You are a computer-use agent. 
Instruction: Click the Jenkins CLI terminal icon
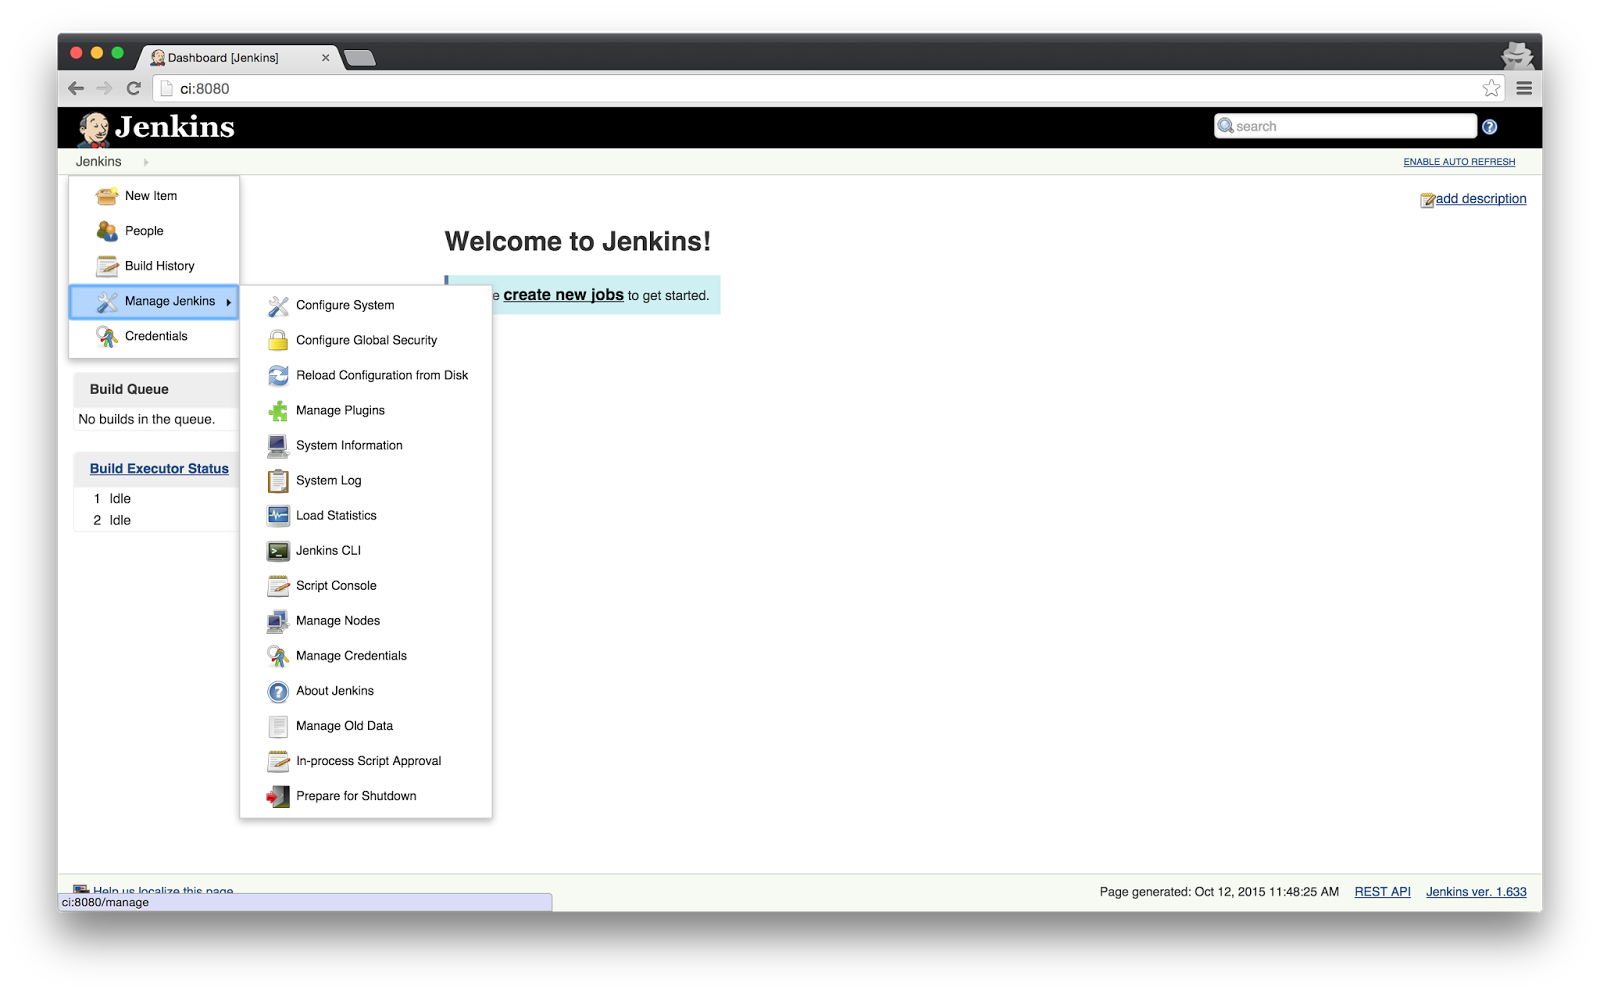278,551
